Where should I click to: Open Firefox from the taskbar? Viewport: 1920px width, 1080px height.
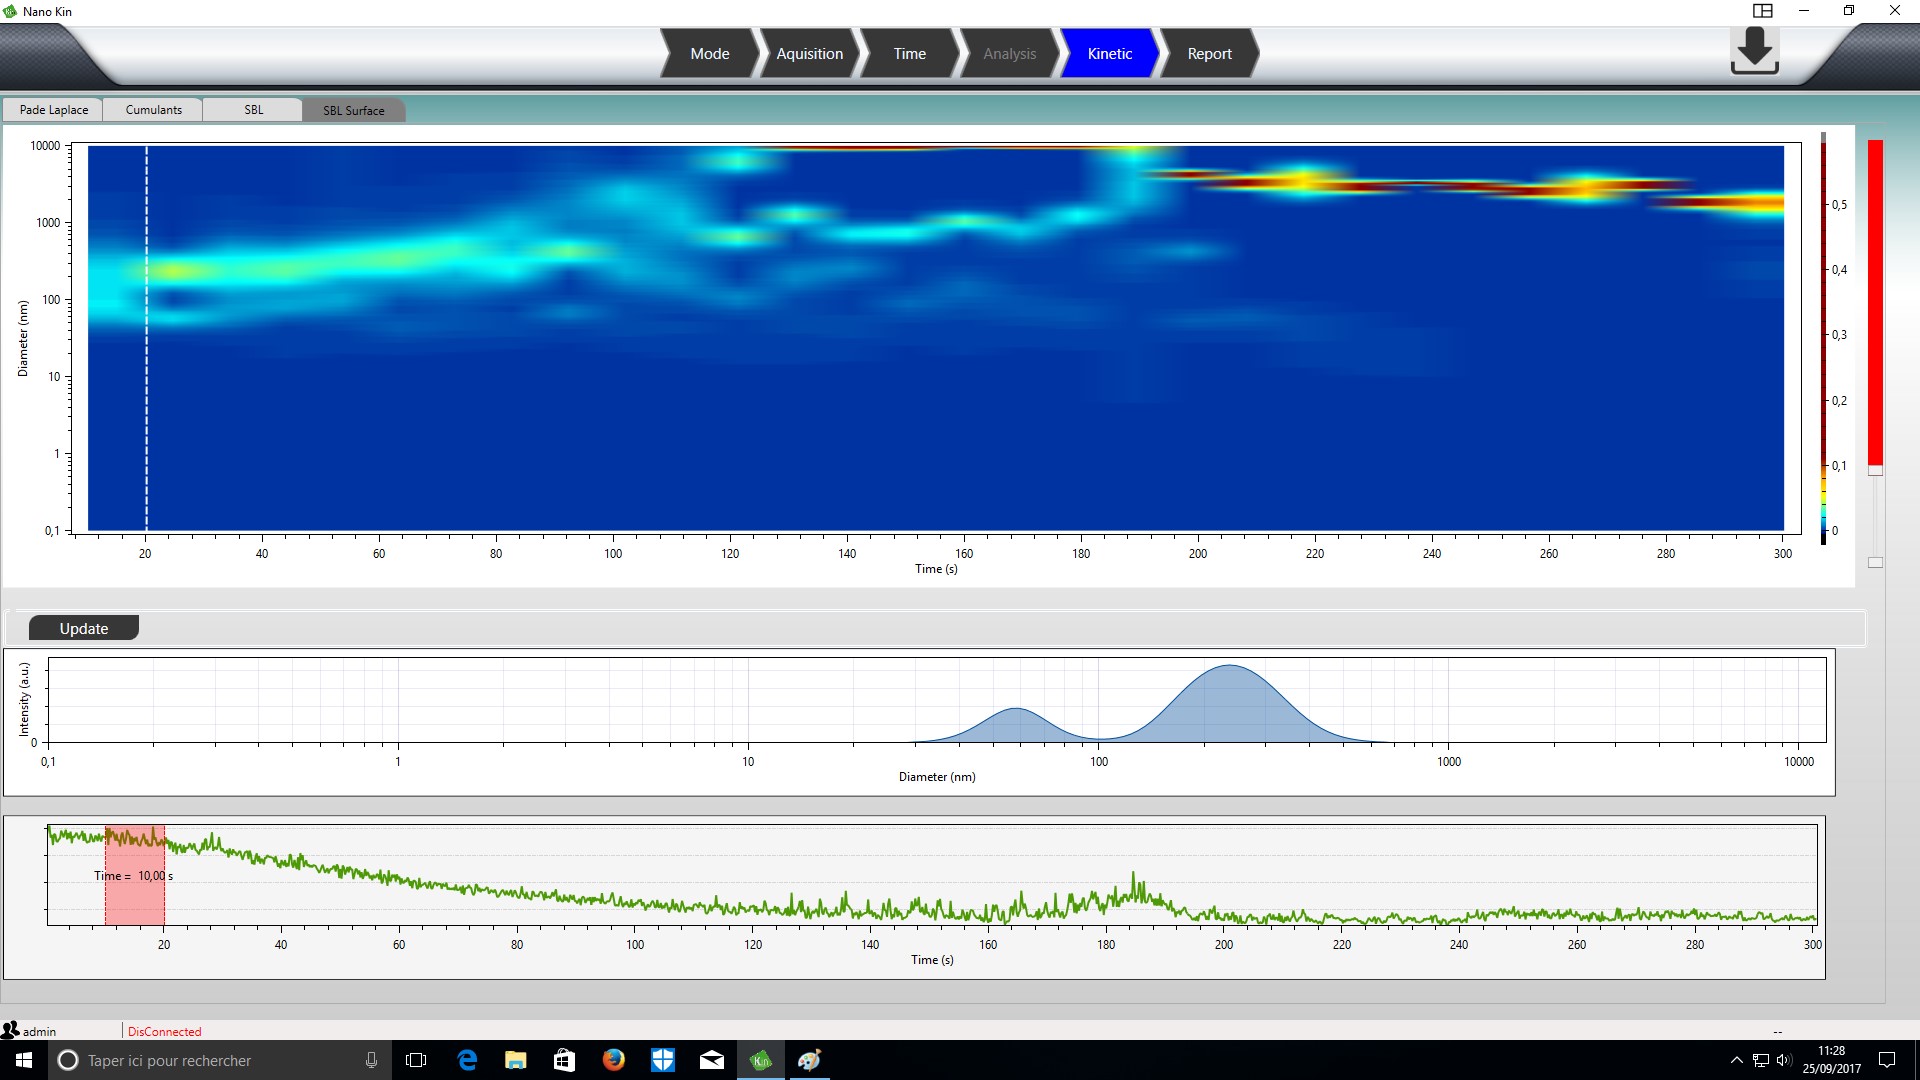pos(613,1060)
